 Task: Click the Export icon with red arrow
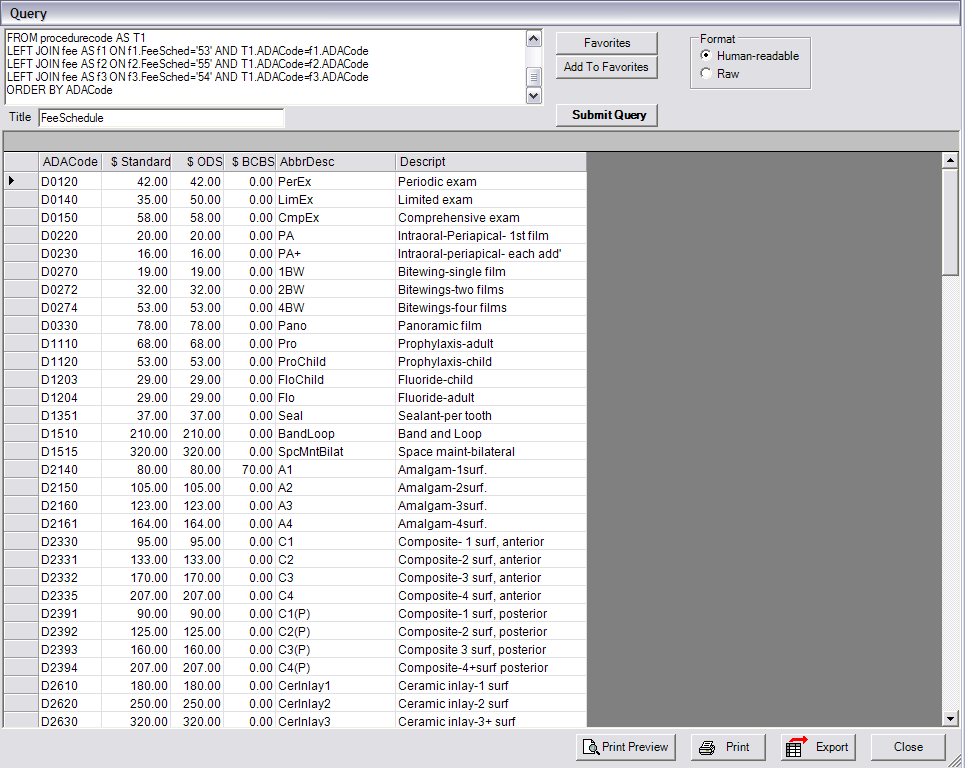click(x=796, y=747)
